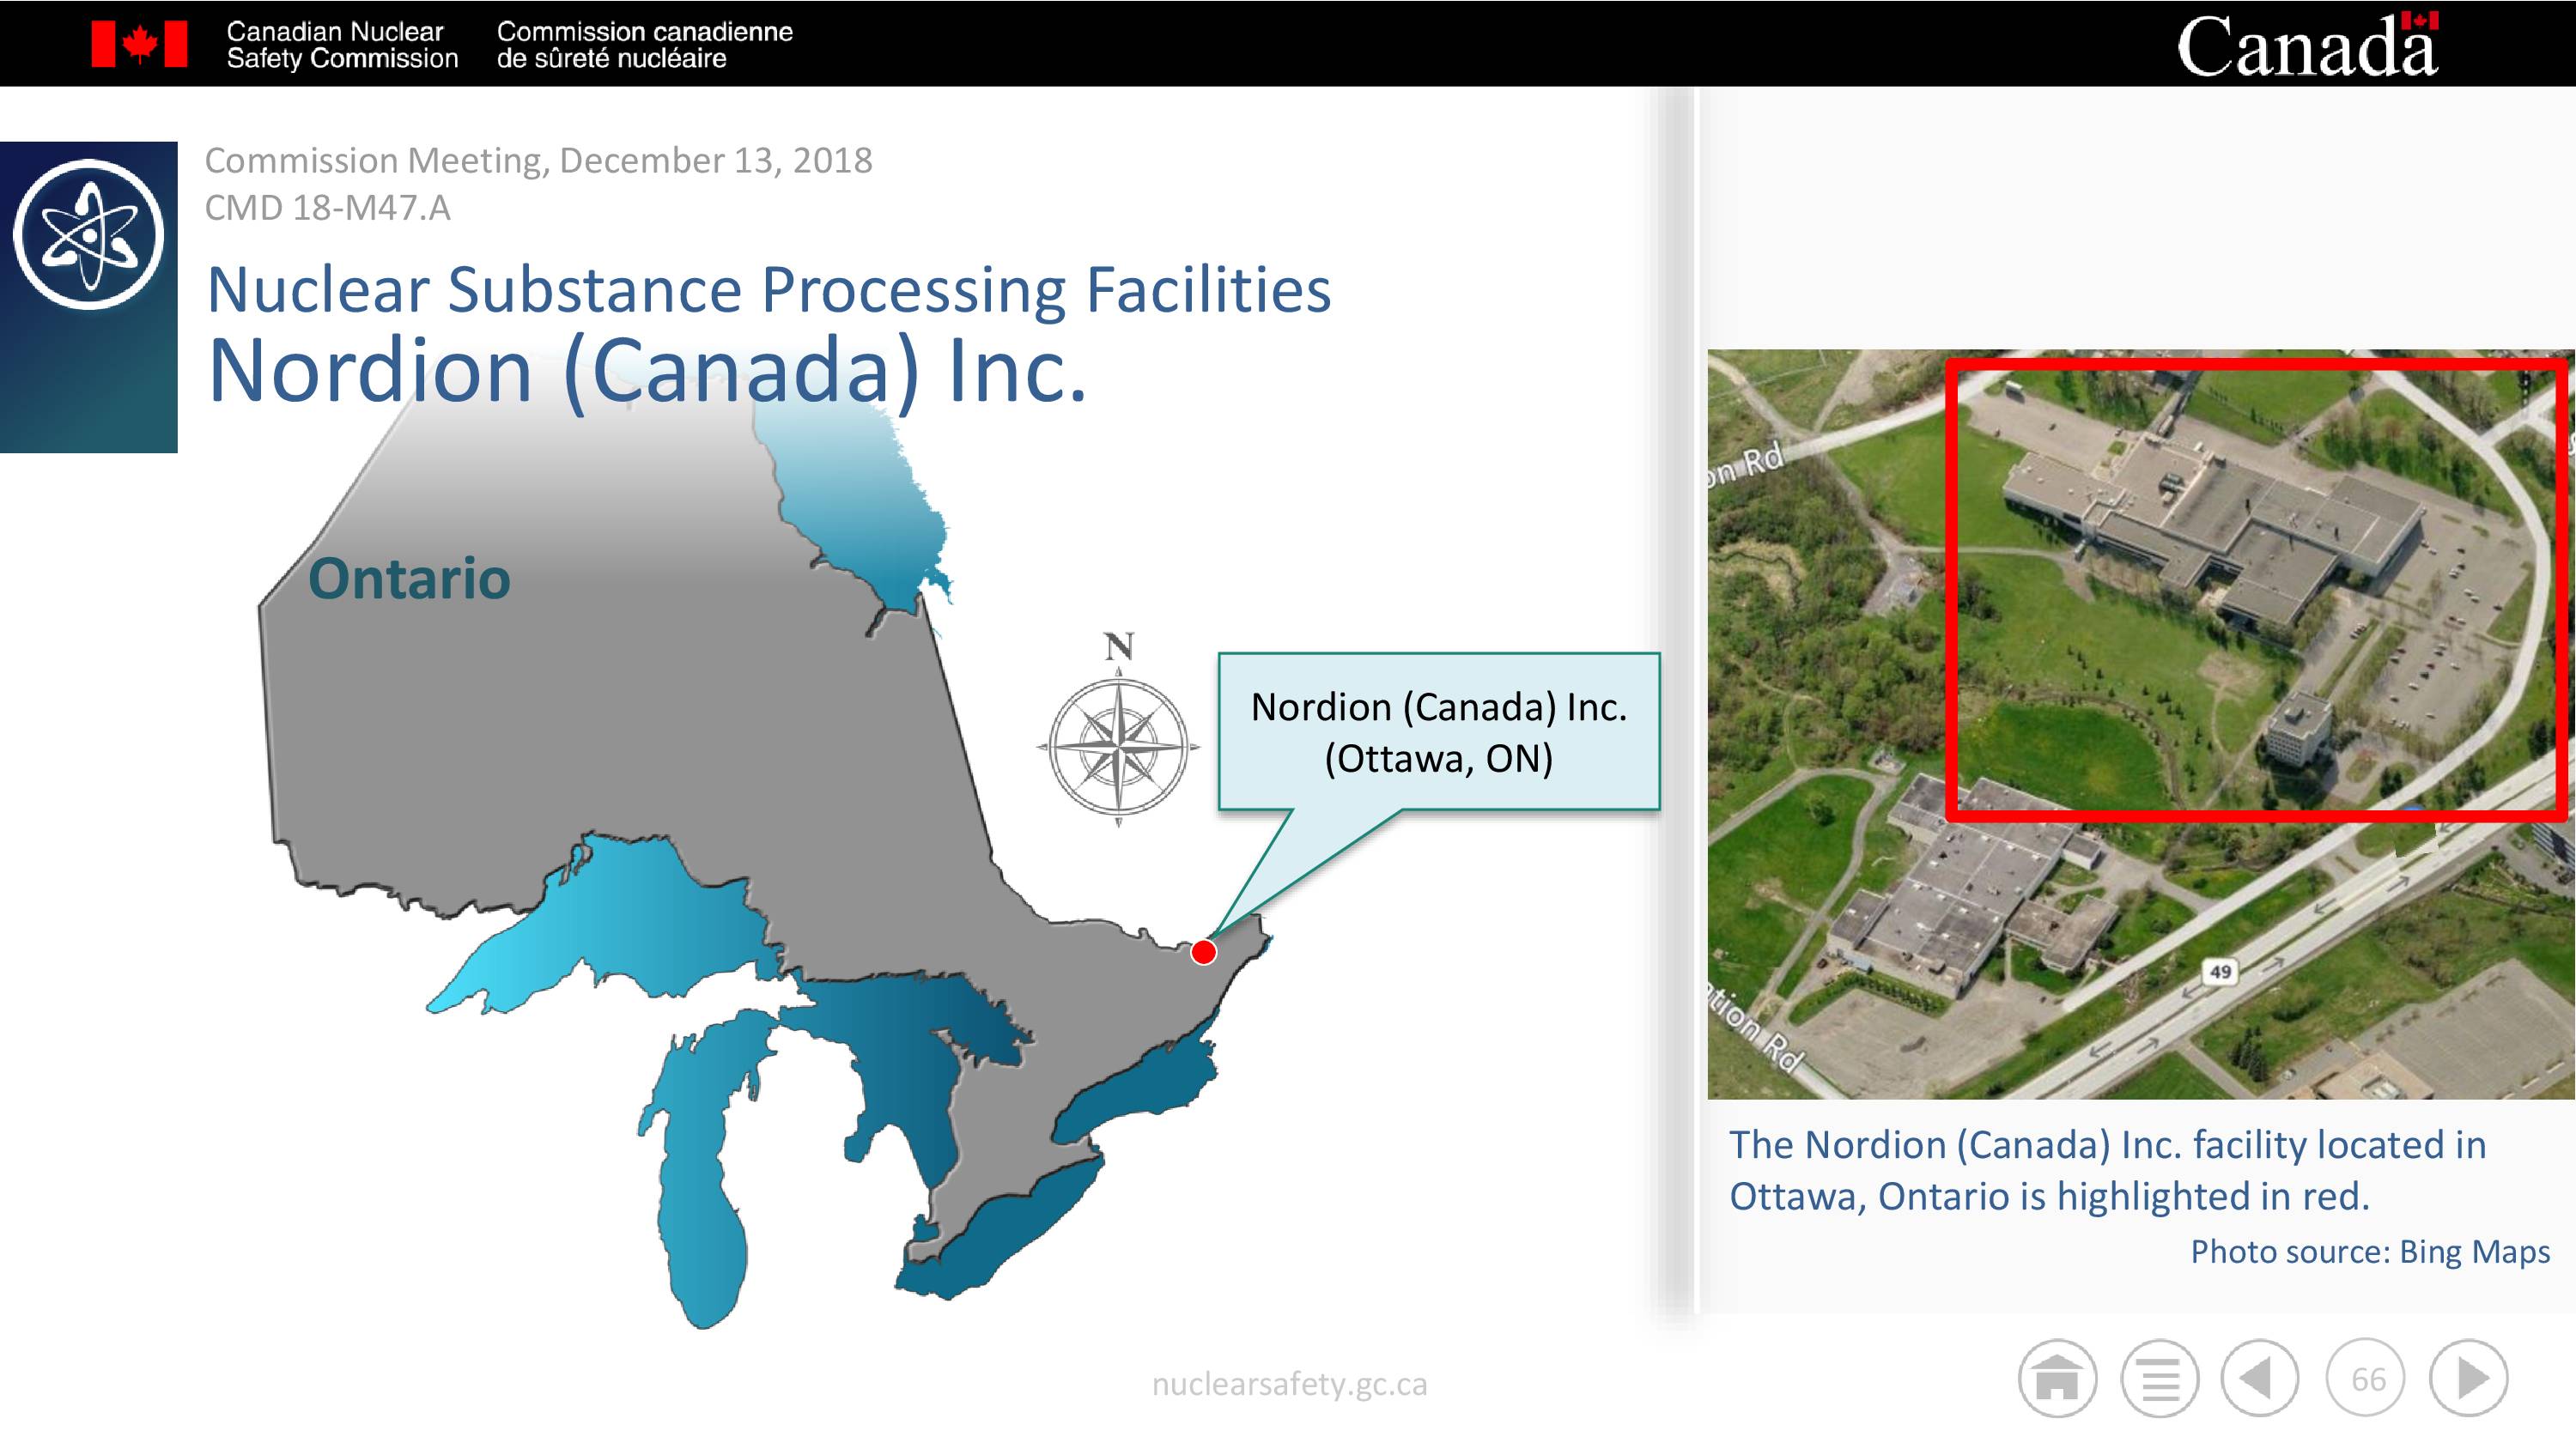Click the Ontario map label
Screen dimensions: 2576x1449
[409, 578]
